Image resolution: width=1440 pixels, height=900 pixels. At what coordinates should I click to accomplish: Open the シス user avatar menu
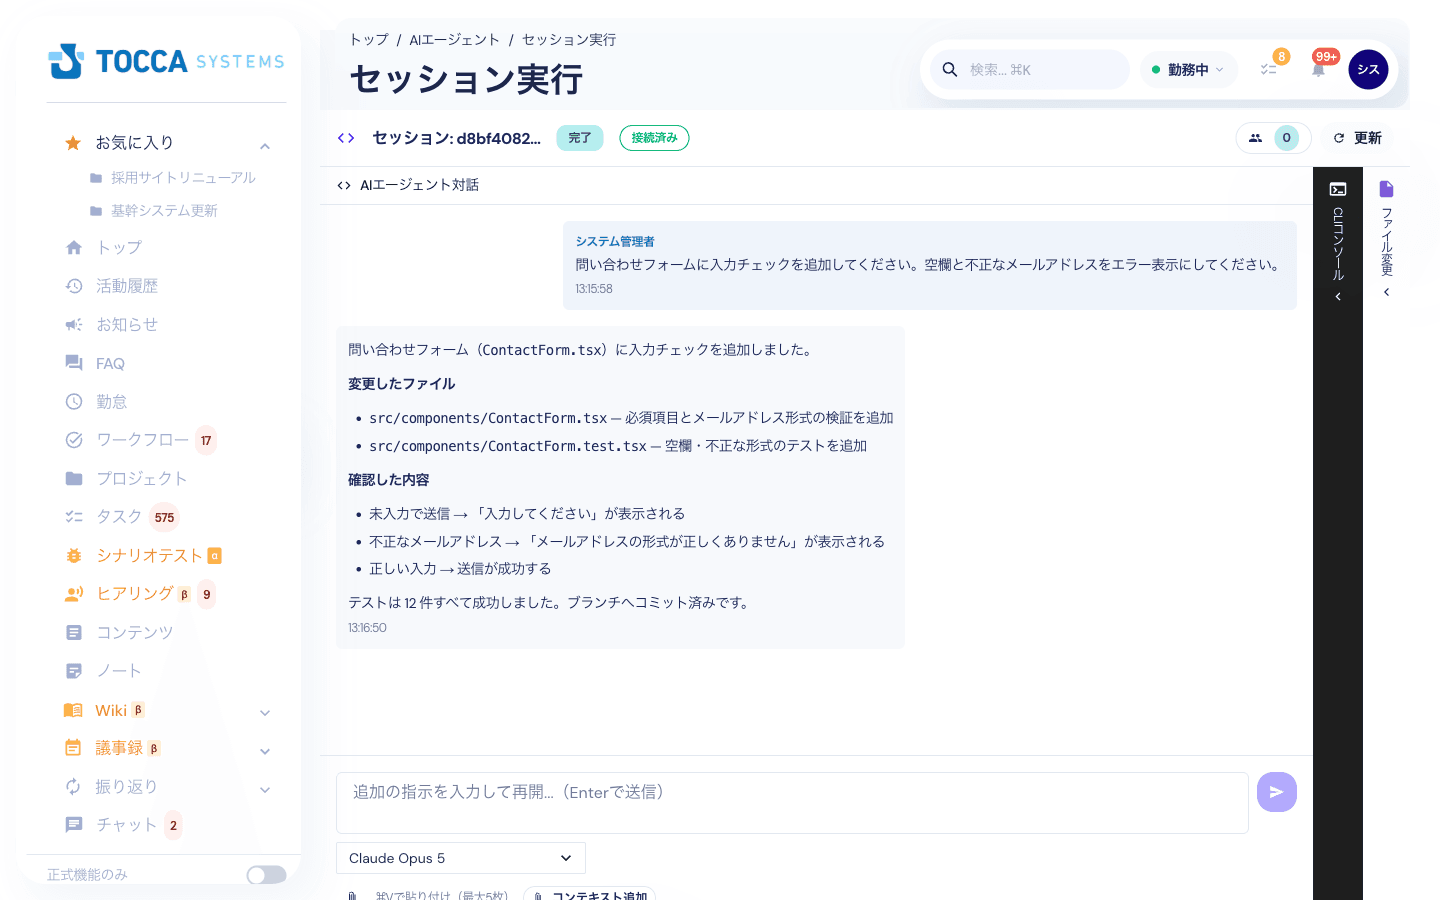(1368, 70)
